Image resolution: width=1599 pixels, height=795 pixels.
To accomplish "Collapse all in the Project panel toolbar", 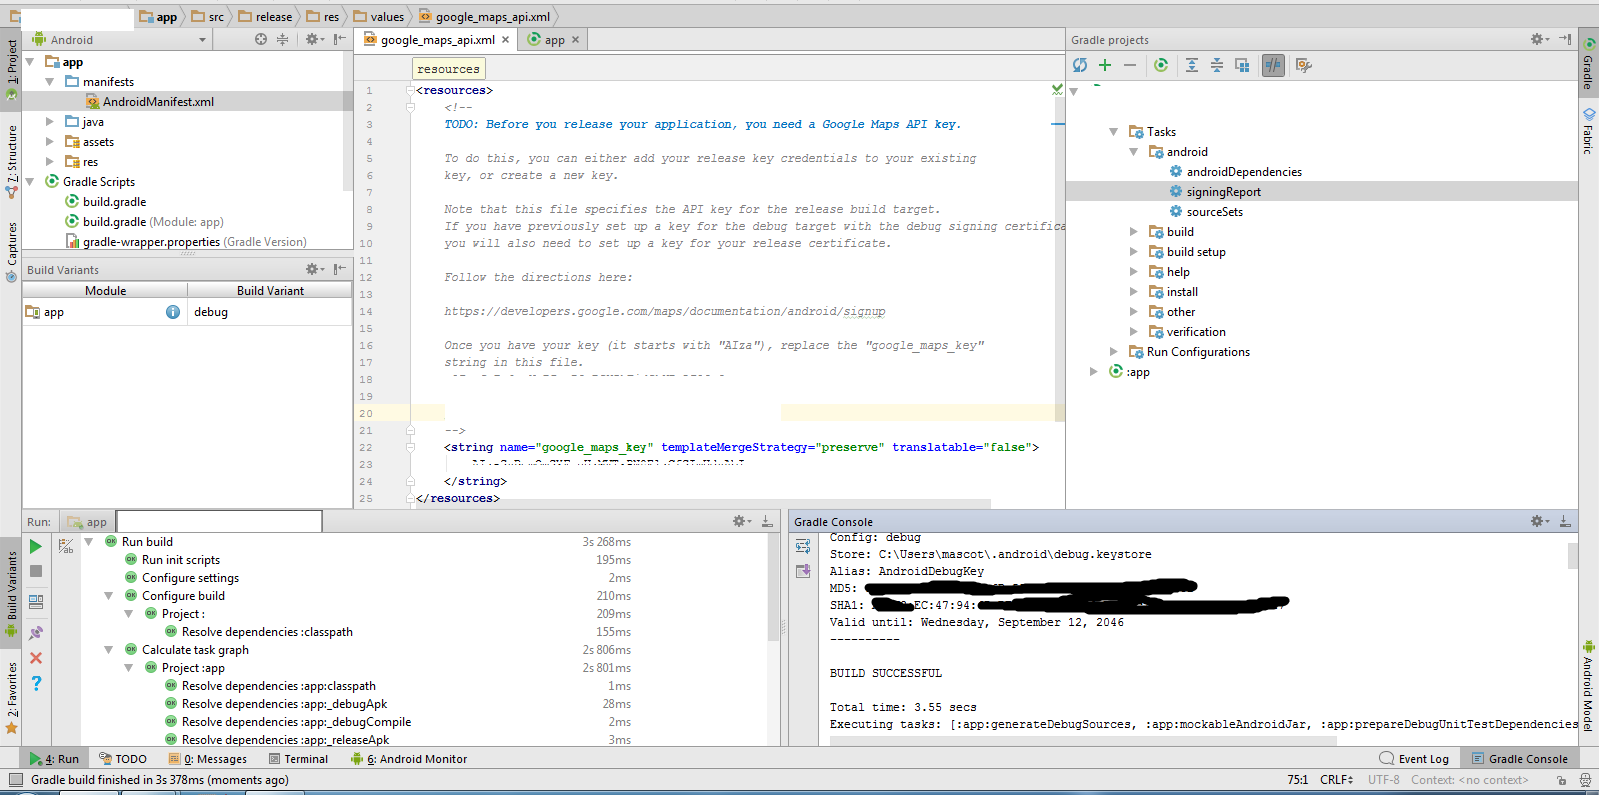I will click(282, 39).
